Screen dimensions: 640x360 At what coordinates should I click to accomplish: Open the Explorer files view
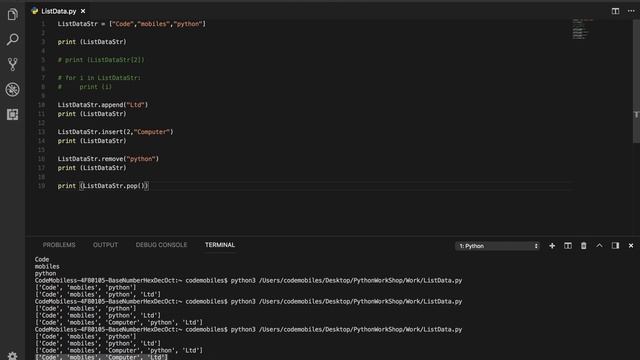point(12,14)
